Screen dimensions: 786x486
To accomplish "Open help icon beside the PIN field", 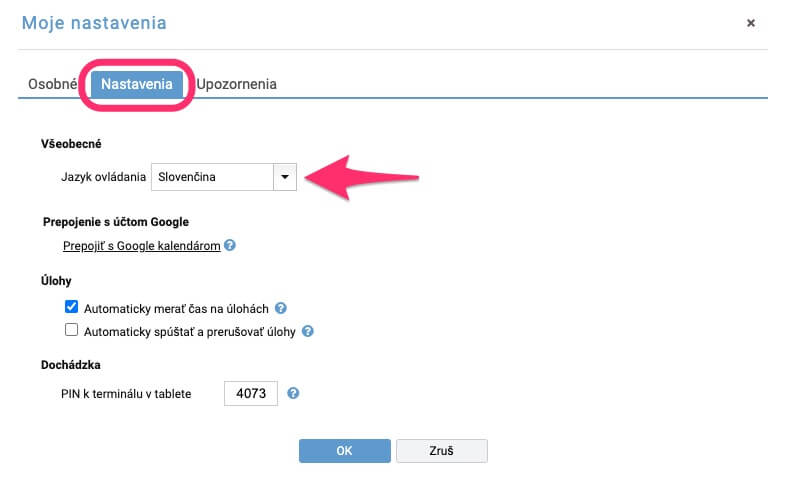I will click(293, 393).
